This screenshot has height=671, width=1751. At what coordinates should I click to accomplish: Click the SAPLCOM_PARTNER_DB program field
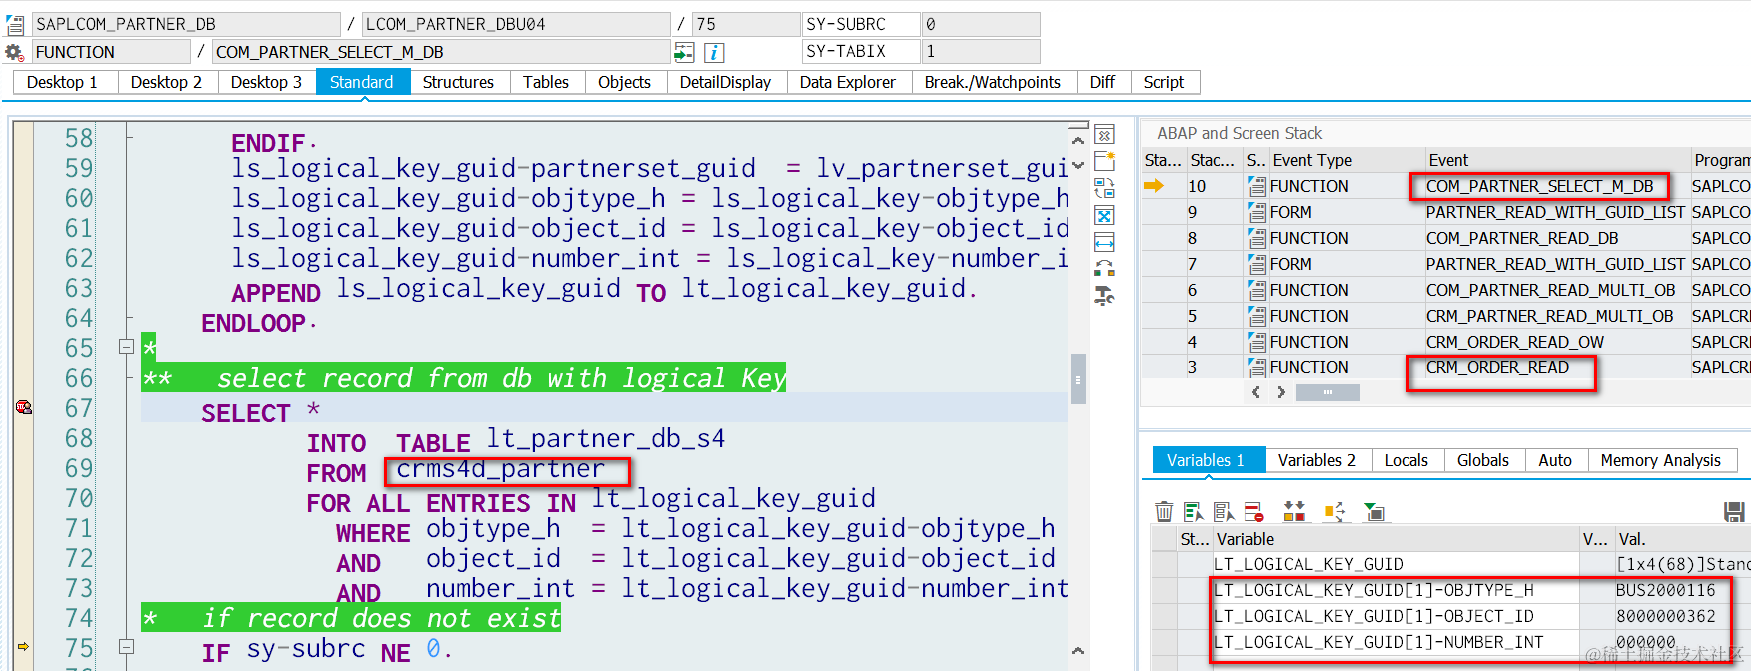pyautogui.click(x=186, y=24)
